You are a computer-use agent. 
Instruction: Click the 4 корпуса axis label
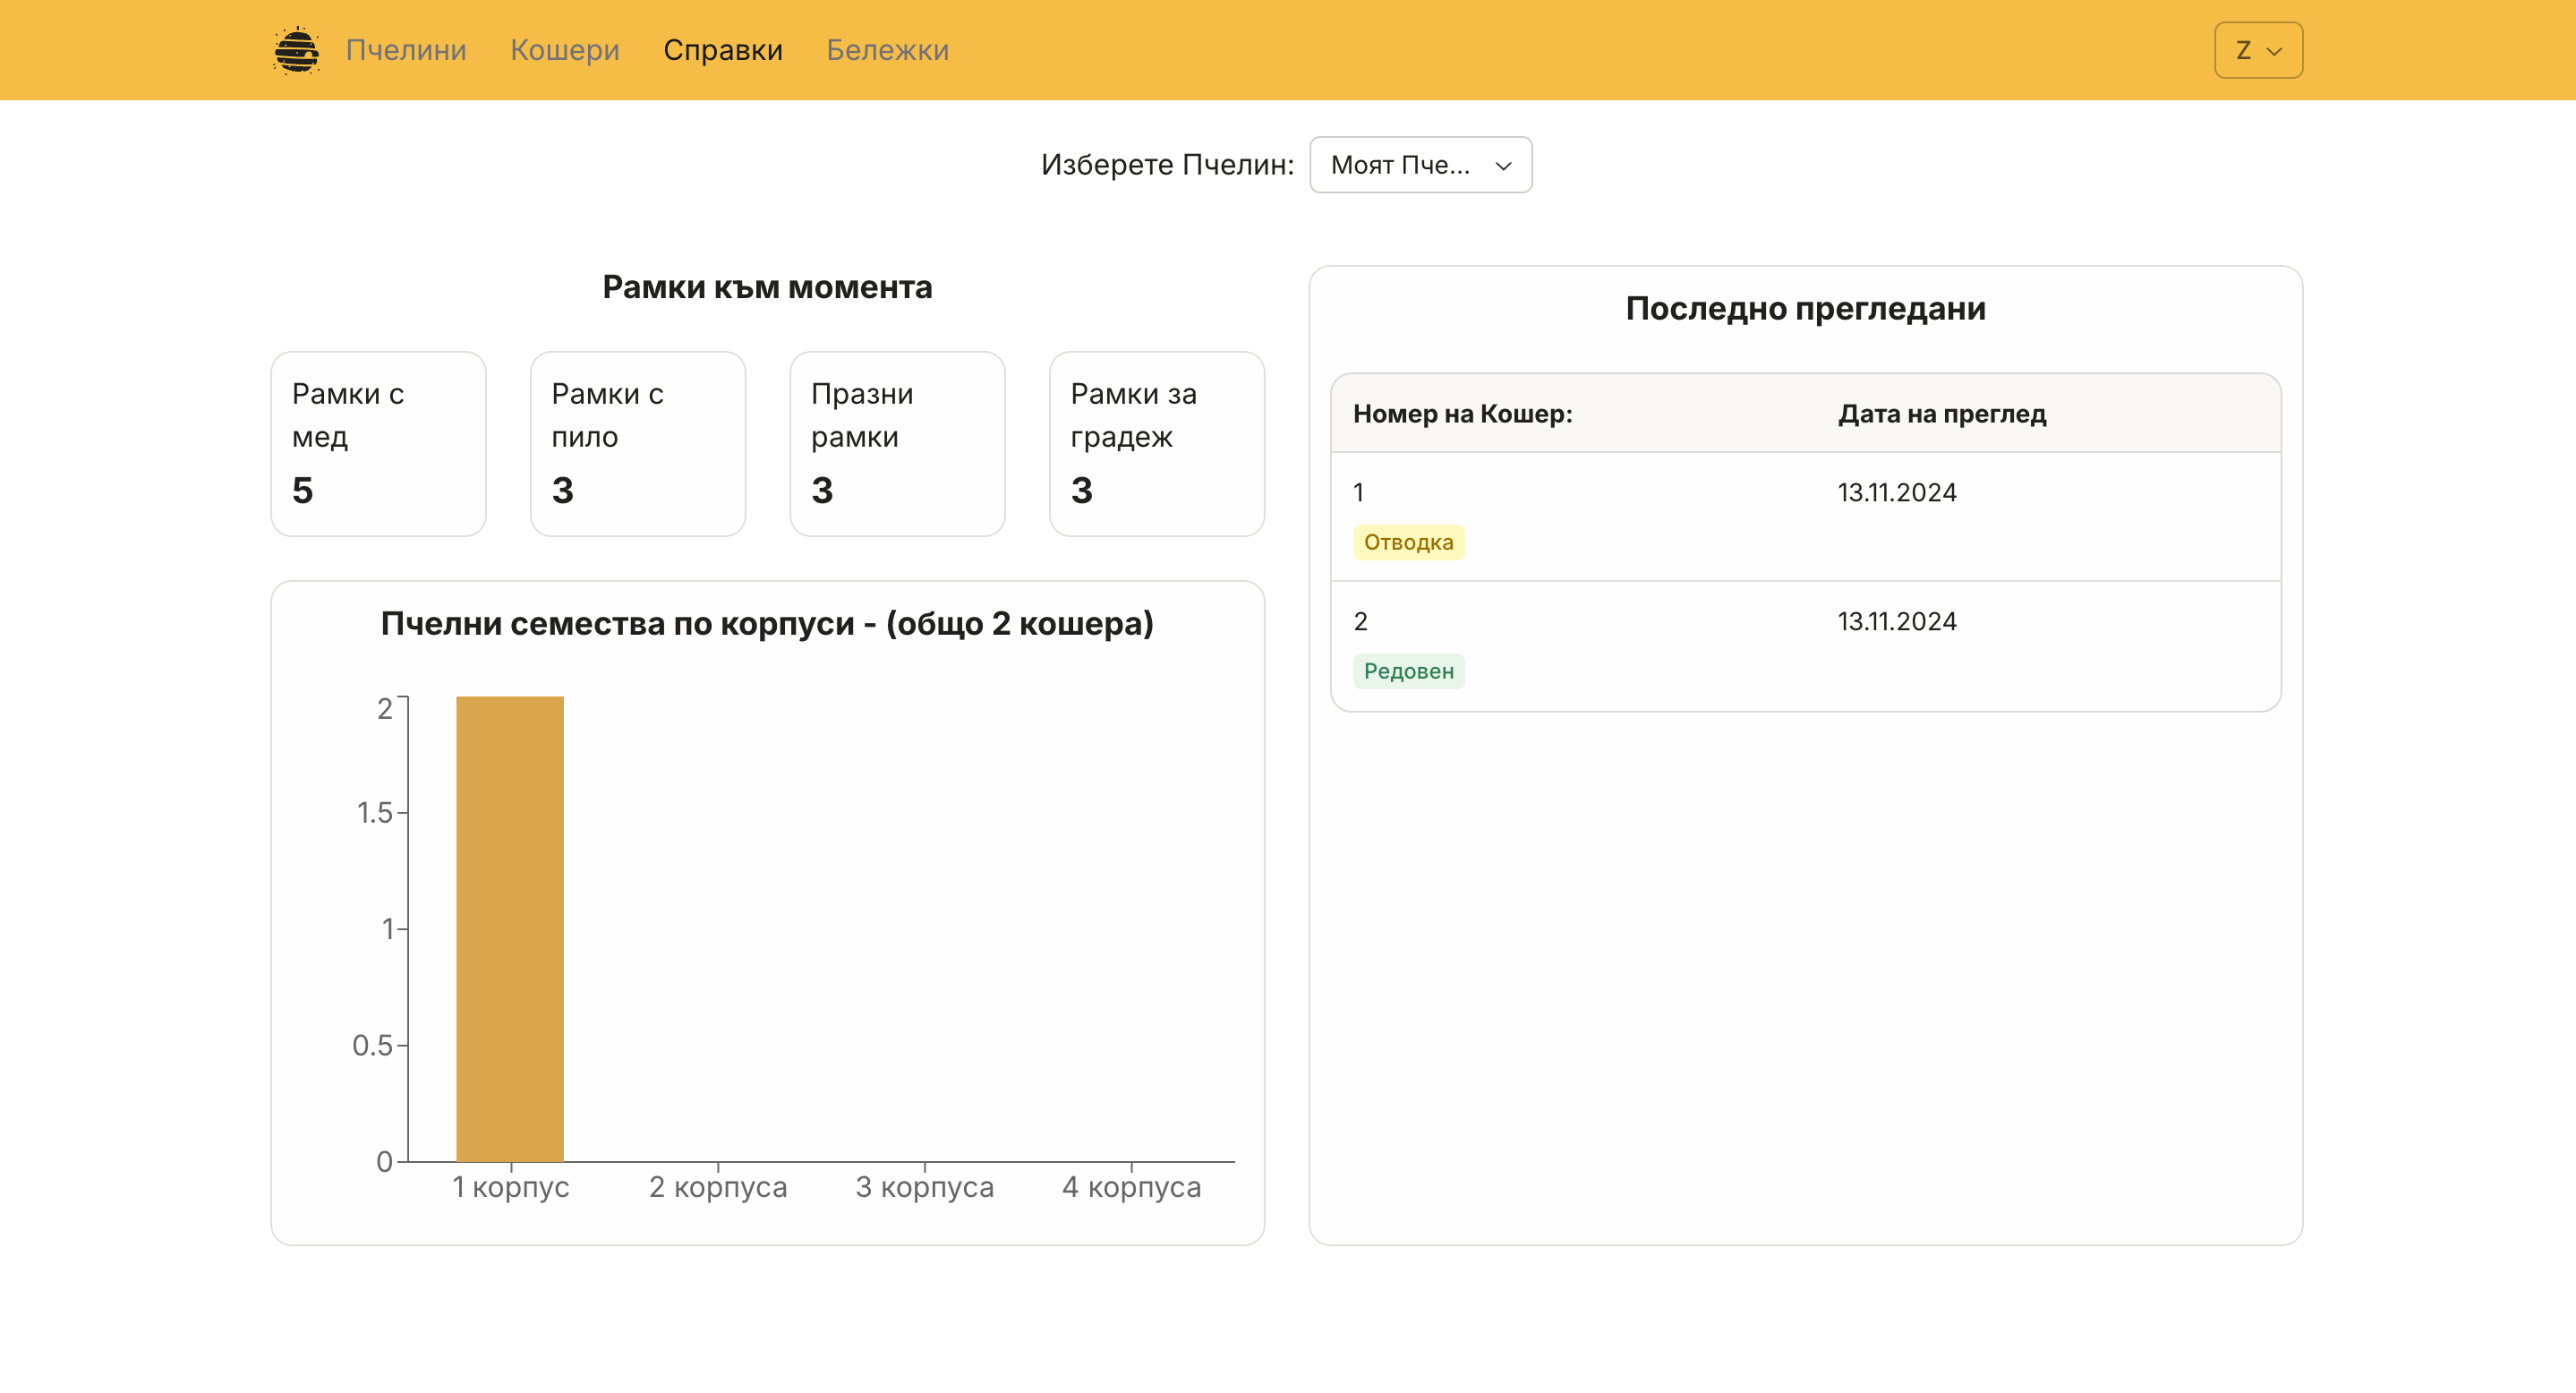click(1131, 1186)
